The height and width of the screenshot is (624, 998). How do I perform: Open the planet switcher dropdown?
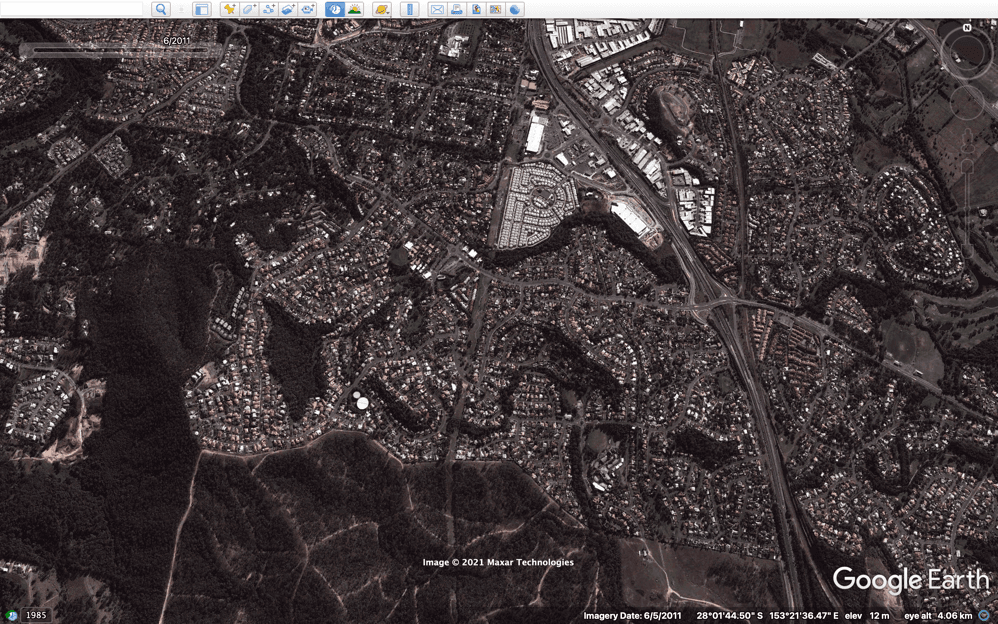click(382, 9)
